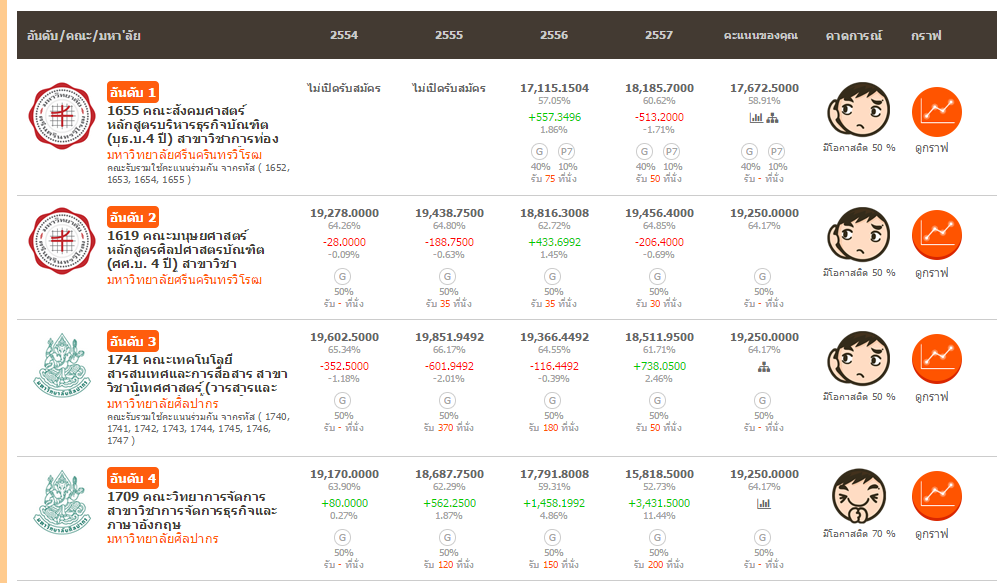Click ดูกราฟ label in rank 4 row
This screenshot has width=1007, height=583.
tap(932, 534)
